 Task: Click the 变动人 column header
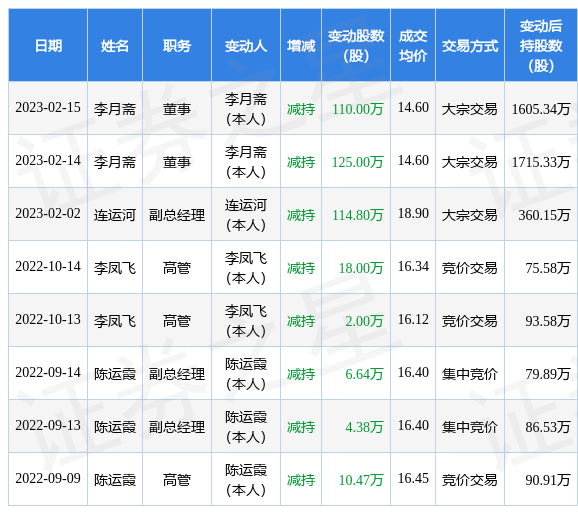click(246, 46)
